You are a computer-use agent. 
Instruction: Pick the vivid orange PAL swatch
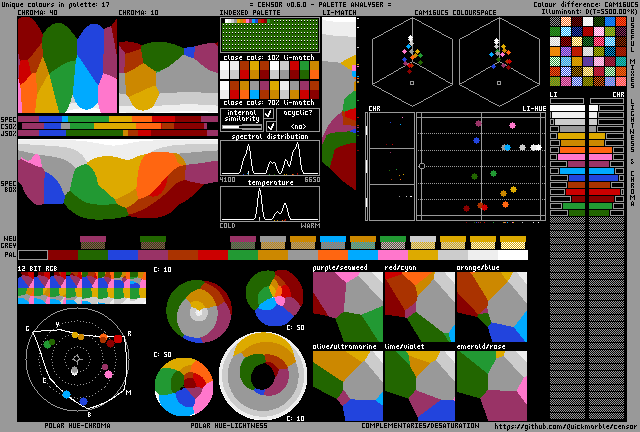pyautogui.click(x=333, y=255)
